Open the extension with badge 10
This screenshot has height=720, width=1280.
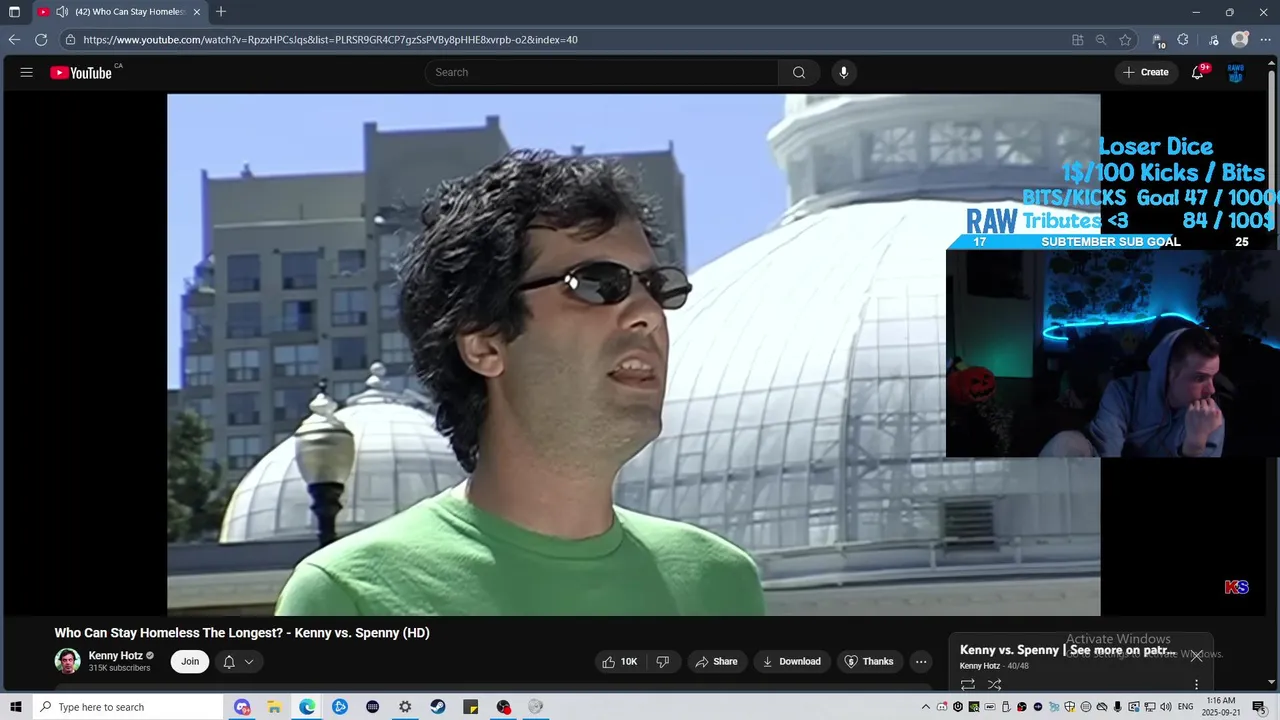point(1158,40)
